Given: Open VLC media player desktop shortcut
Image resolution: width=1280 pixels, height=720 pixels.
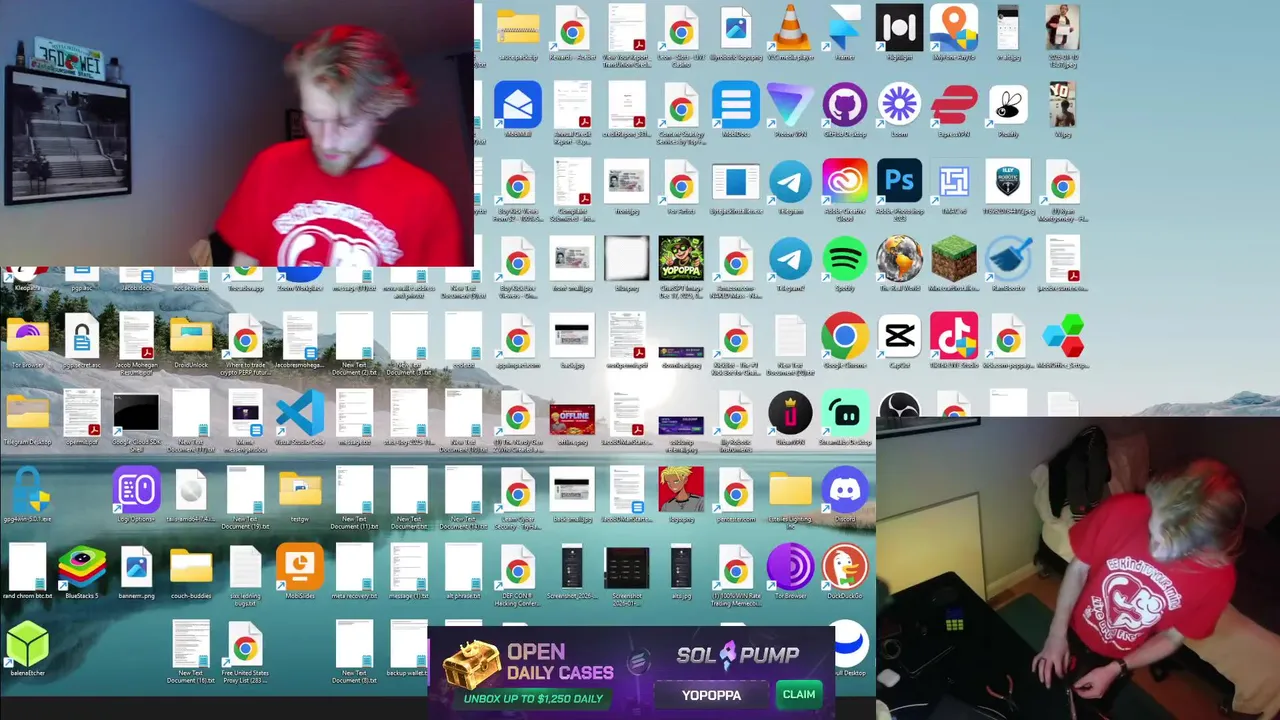Looking at the screenshot, I should (x=790, y=29).
